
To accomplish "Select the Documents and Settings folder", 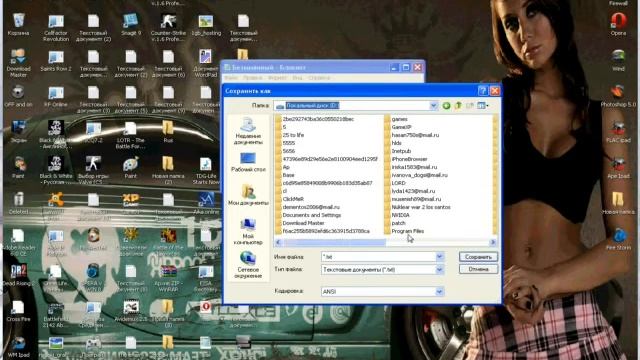I will tap(308, 215).
